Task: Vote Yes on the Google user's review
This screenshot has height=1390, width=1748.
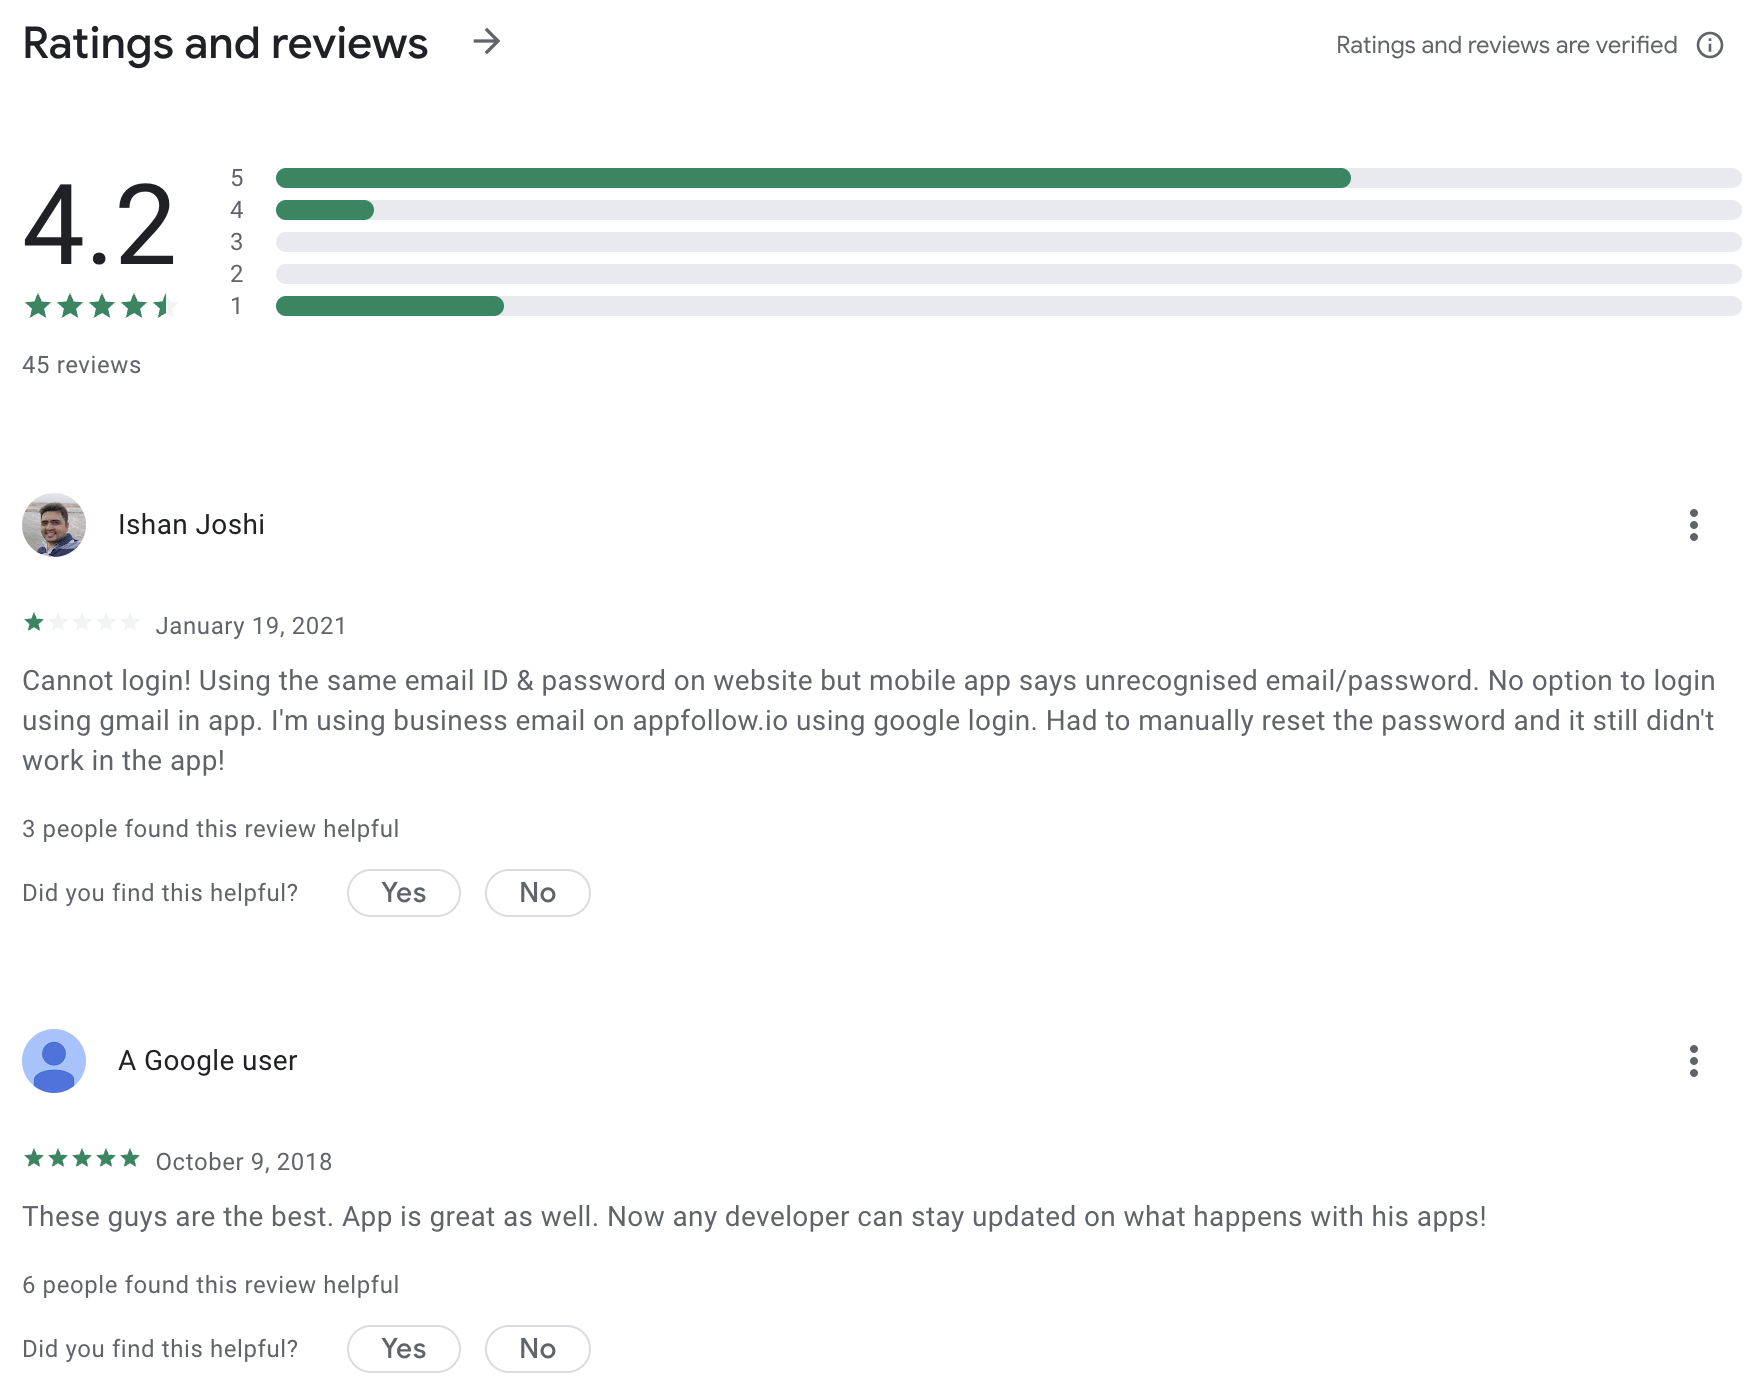Action: (x=404, y=1349)
